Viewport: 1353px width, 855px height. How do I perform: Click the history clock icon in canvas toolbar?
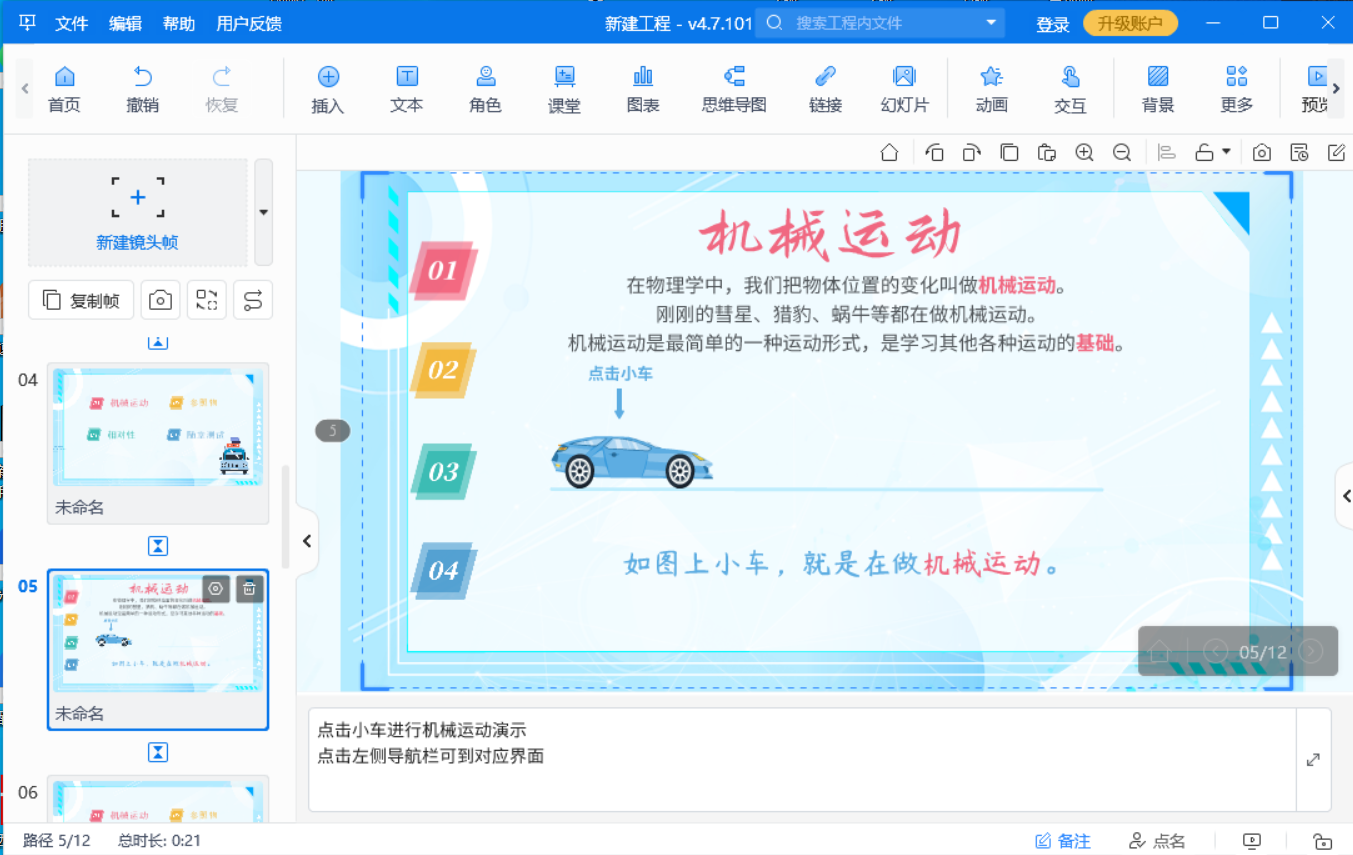coord(1299,153)
